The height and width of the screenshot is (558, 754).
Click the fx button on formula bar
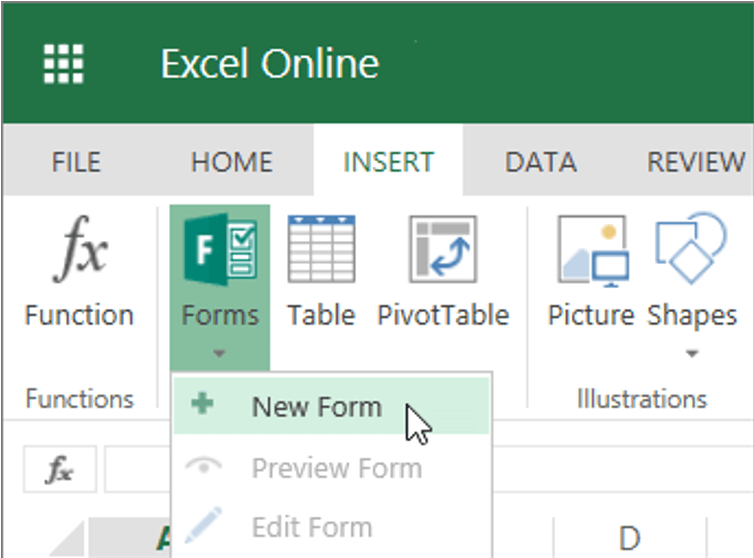[x=60, y=469]
